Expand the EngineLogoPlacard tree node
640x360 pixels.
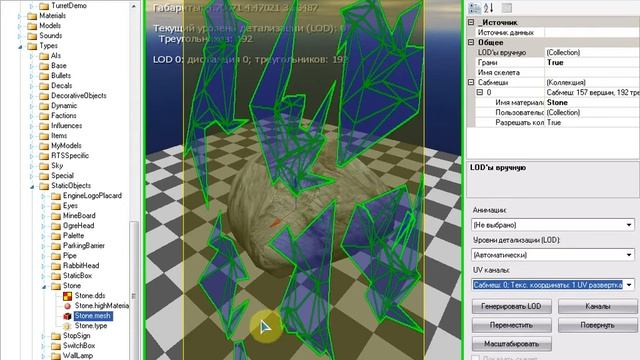[x=44, y=196]
